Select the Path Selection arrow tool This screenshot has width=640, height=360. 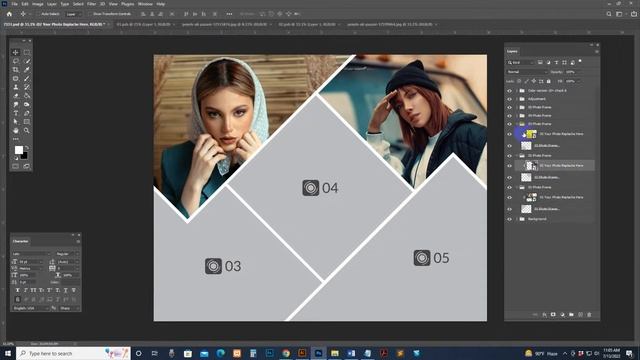(x=16, y=122)
